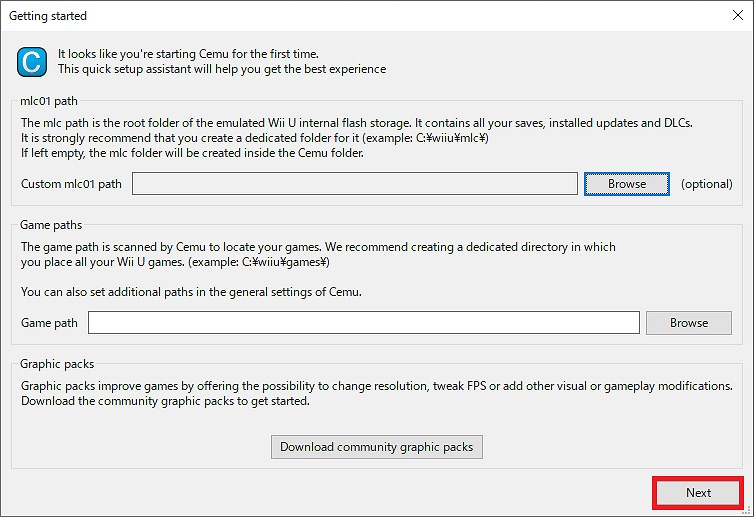Download community graphic packs
The height and width of the screenshot is (517, 756).
(377, 447)
